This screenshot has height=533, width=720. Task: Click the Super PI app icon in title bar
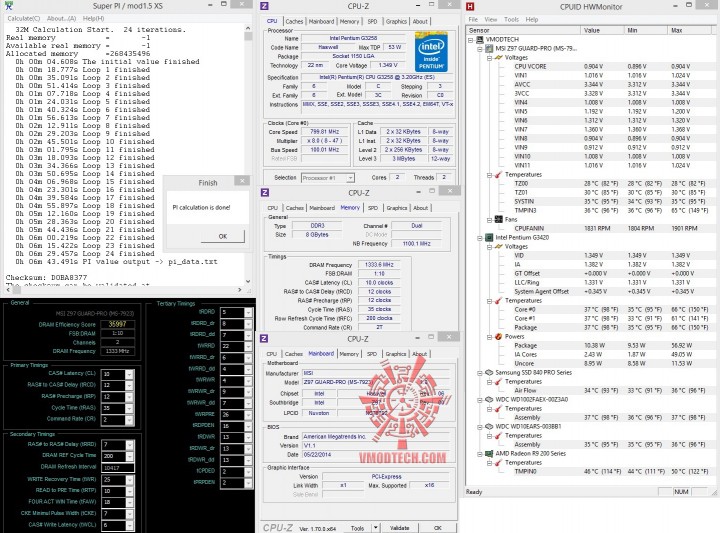(x=9, y=6)
